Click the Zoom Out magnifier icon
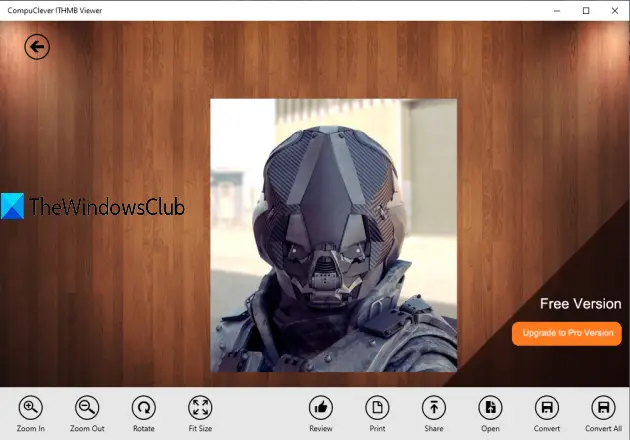 [87, 407]
